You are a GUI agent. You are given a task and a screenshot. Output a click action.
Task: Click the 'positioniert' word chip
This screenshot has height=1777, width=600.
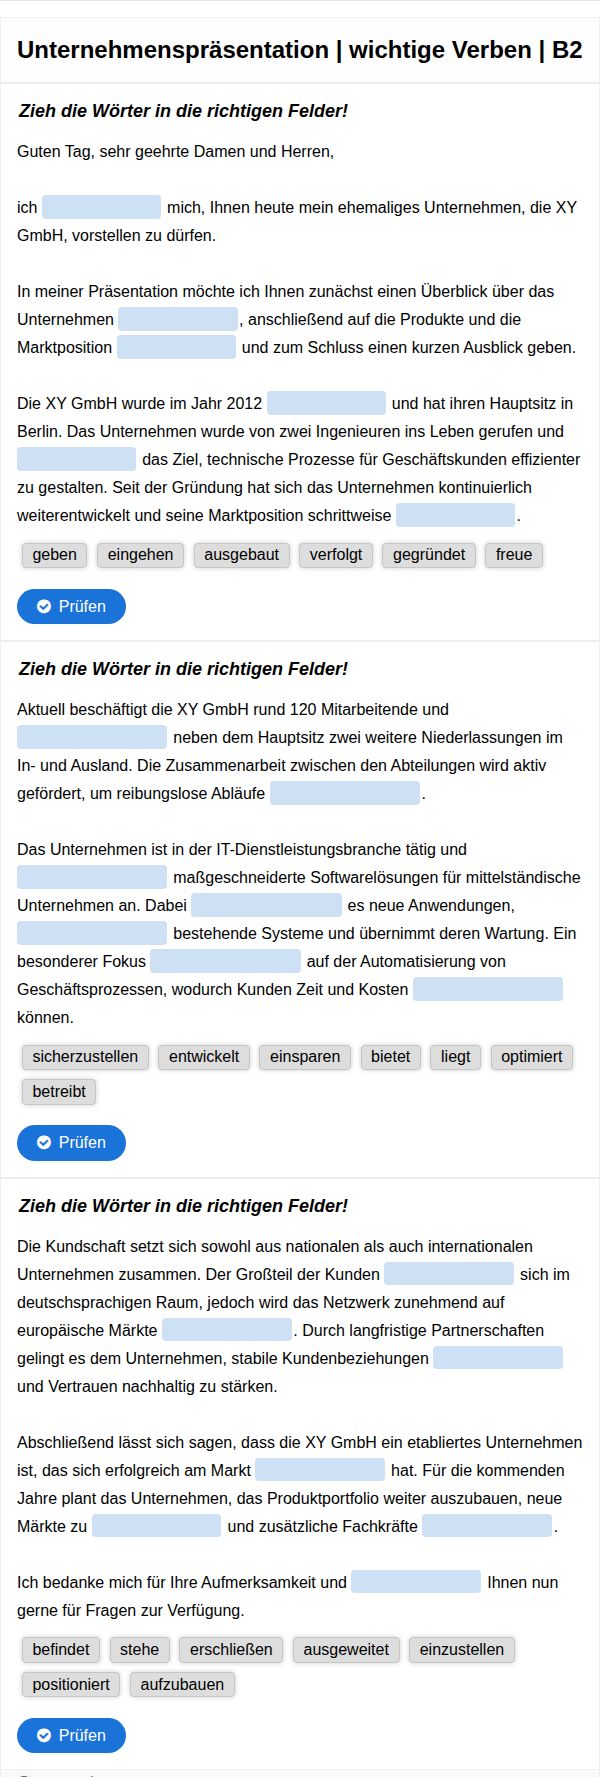(71, 1684)
